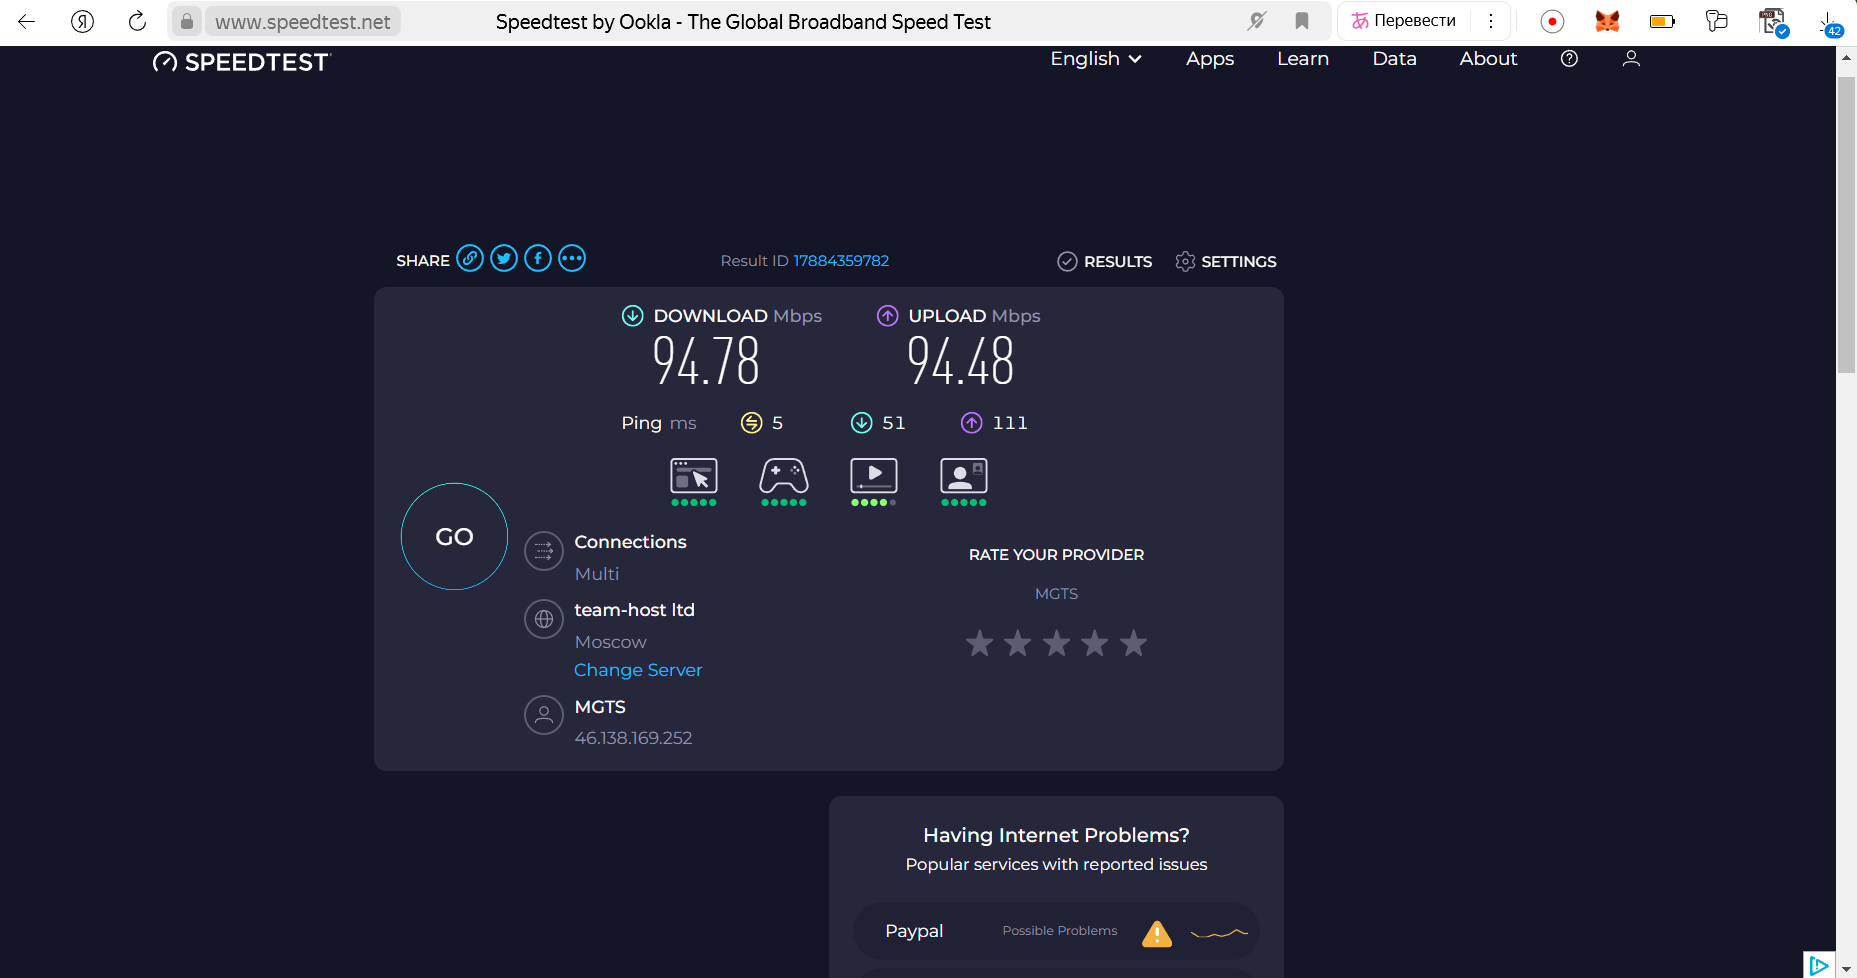Click the Speedtest logo

click(x=241, y=62)
